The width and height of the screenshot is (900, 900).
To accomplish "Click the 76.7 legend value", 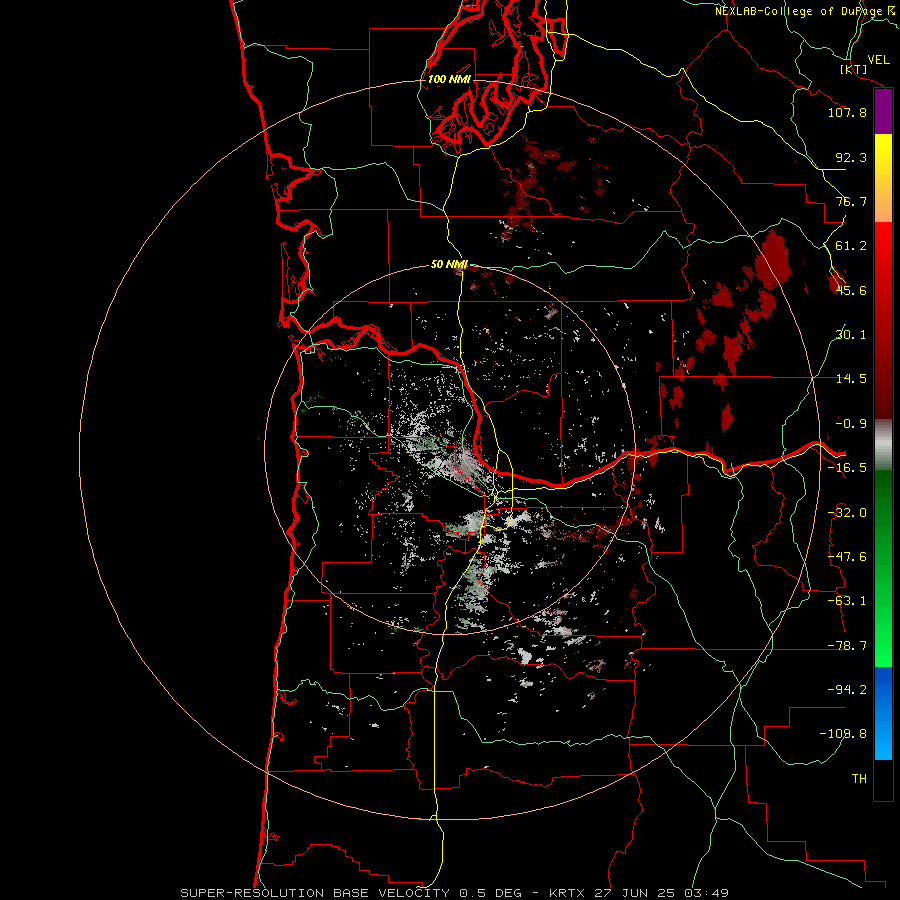I will point(851,201).
